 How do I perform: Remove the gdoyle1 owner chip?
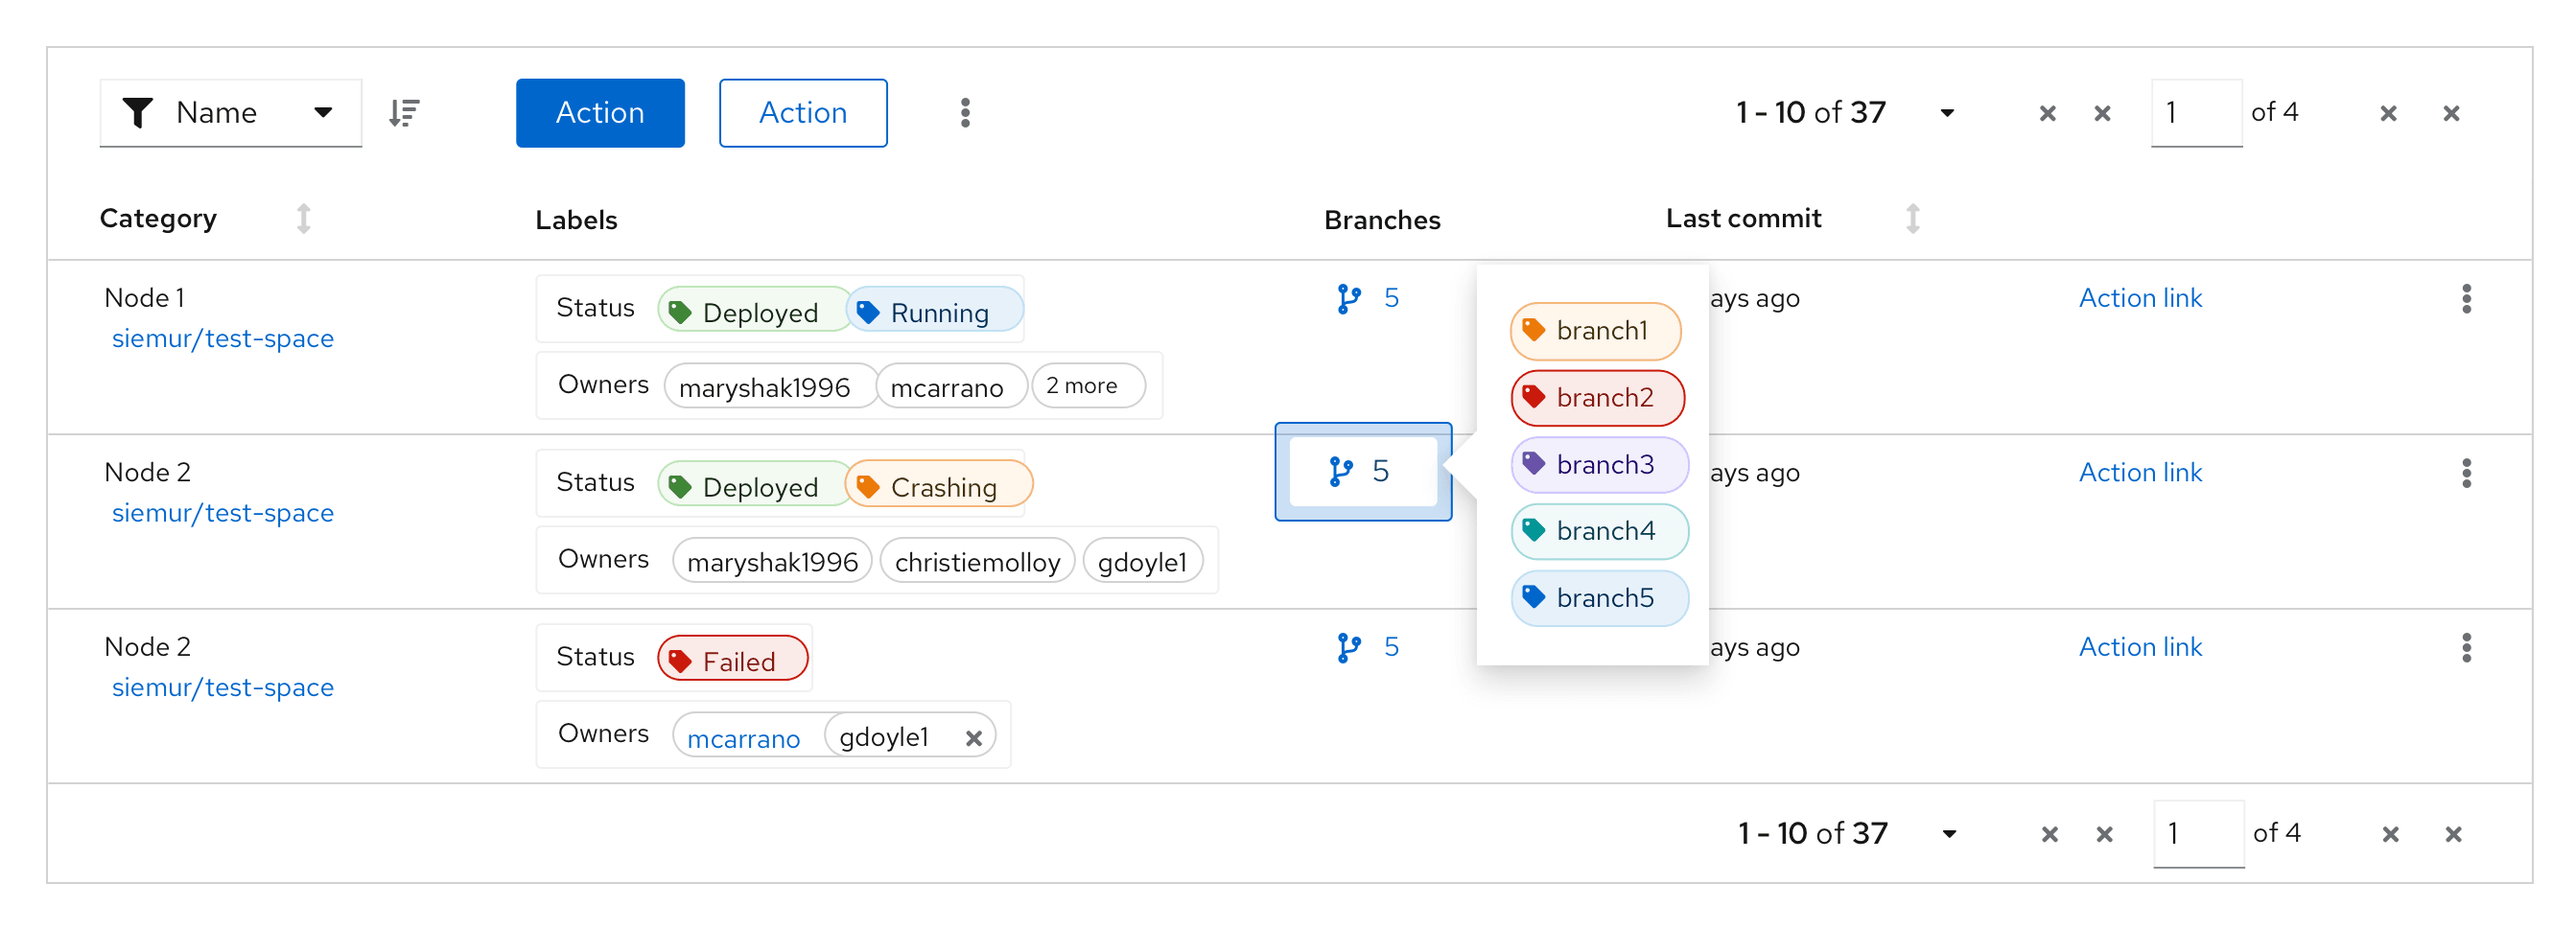pyautogui.click(x=973, y=738)
